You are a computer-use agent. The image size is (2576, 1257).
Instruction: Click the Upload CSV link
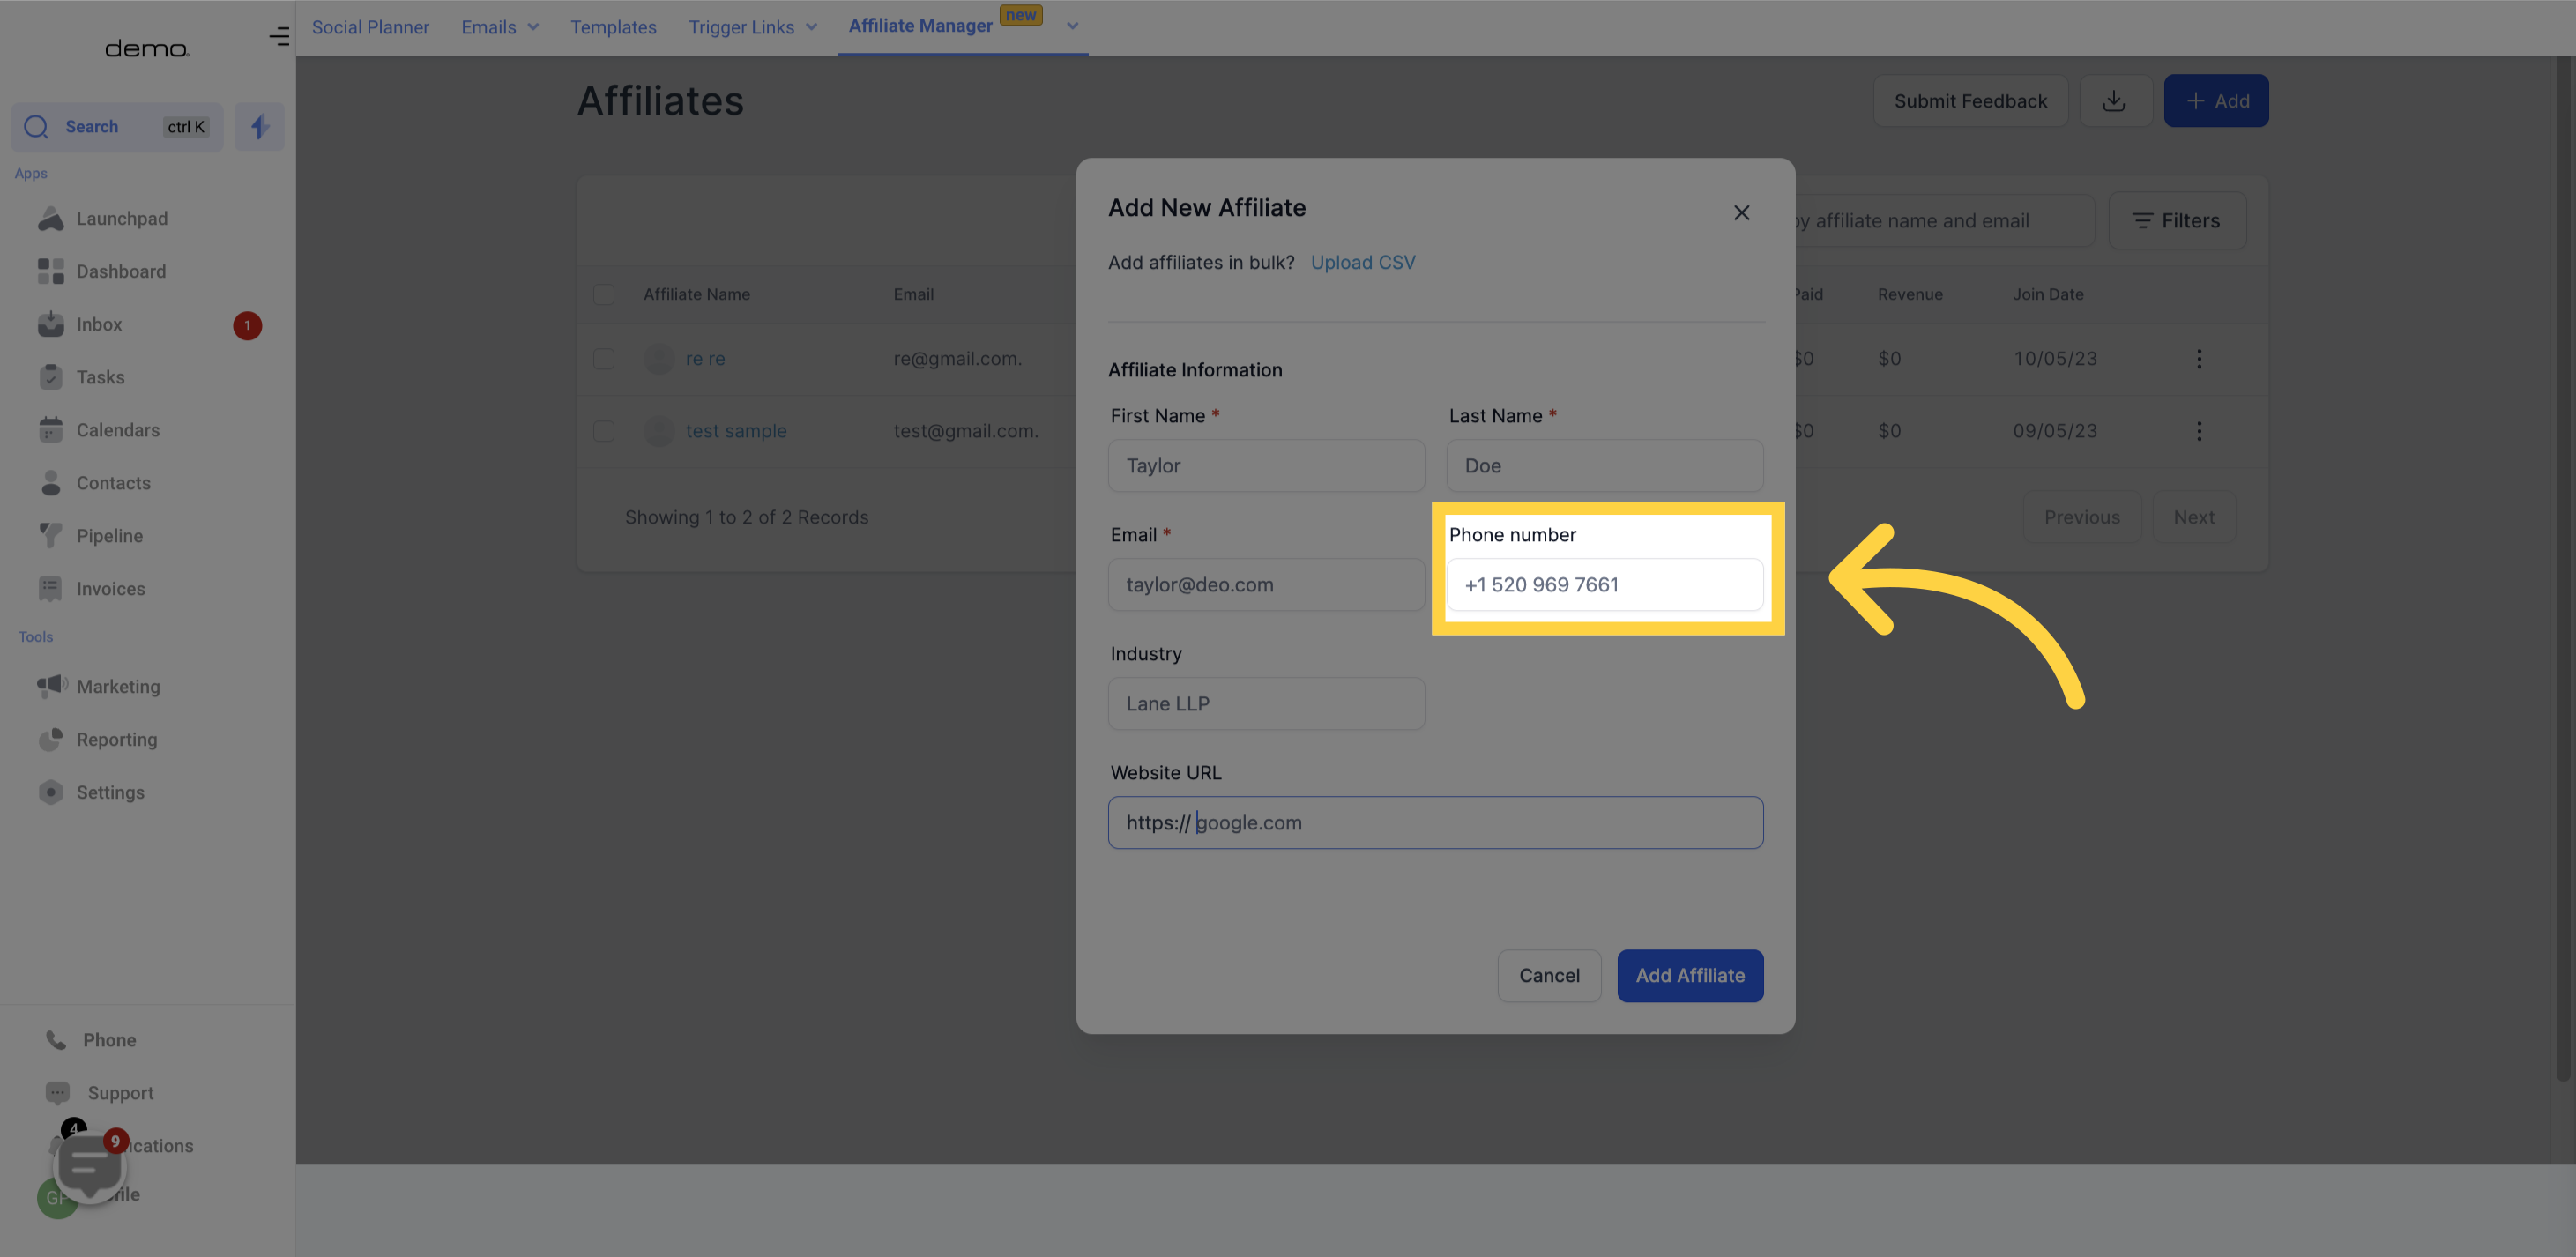(1362, 262)
